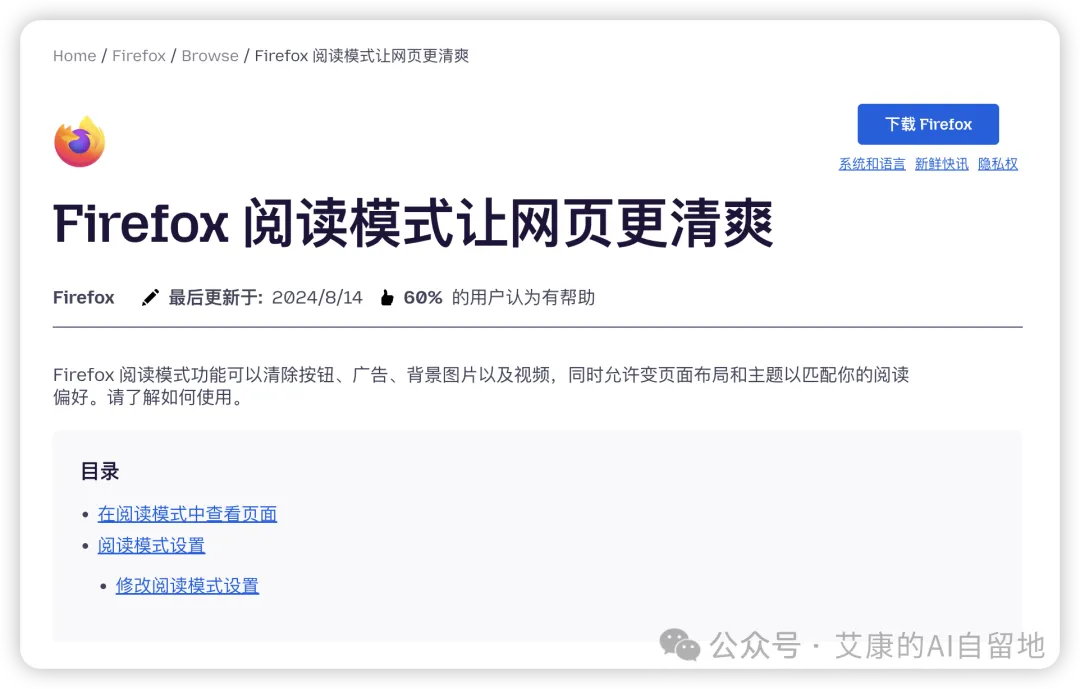Open the Browse breadcrumb link
This screenshot has width=1080, height=689.
click(210, 56)
